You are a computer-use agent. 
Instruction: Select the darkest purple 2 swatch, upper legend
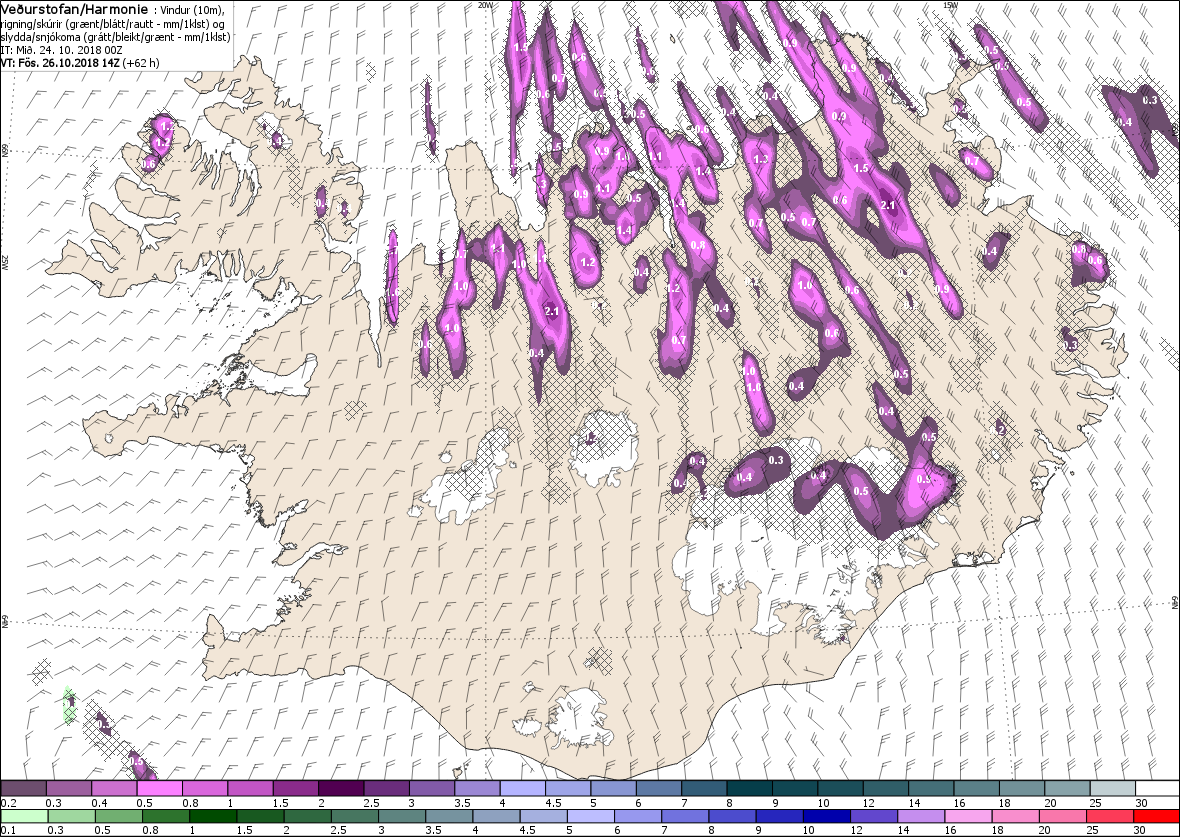pos(341,788)
